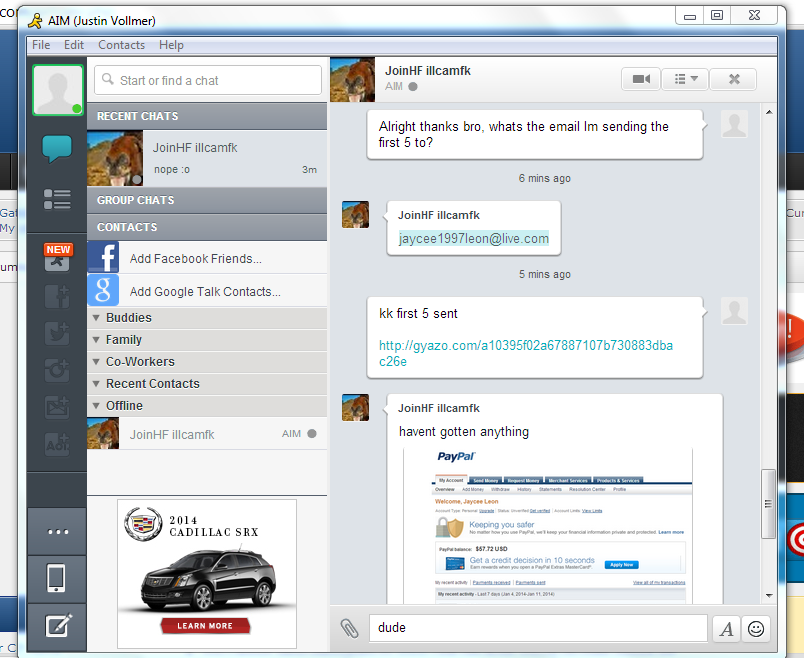Add mail account from sidebar icon
Viewport: 804px width, 658px height.
pos(57,407)
